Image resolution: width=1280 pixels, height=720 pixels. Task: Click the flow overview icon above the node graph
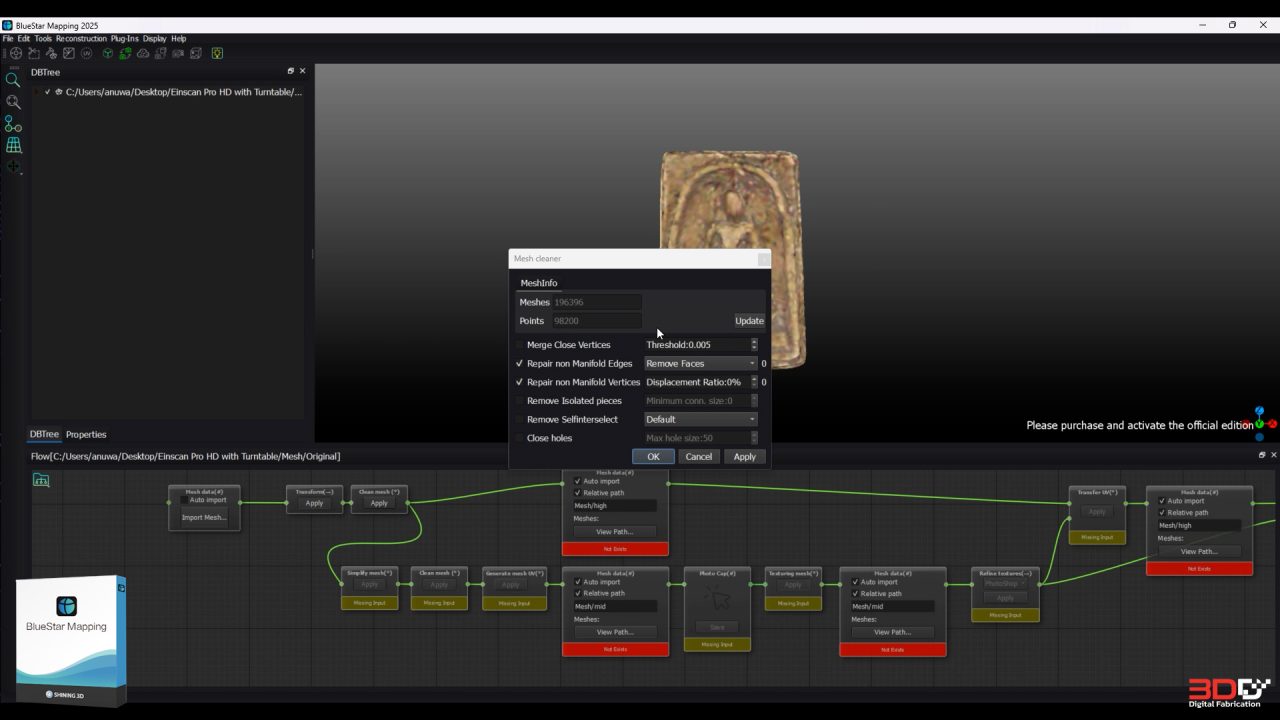41,480
